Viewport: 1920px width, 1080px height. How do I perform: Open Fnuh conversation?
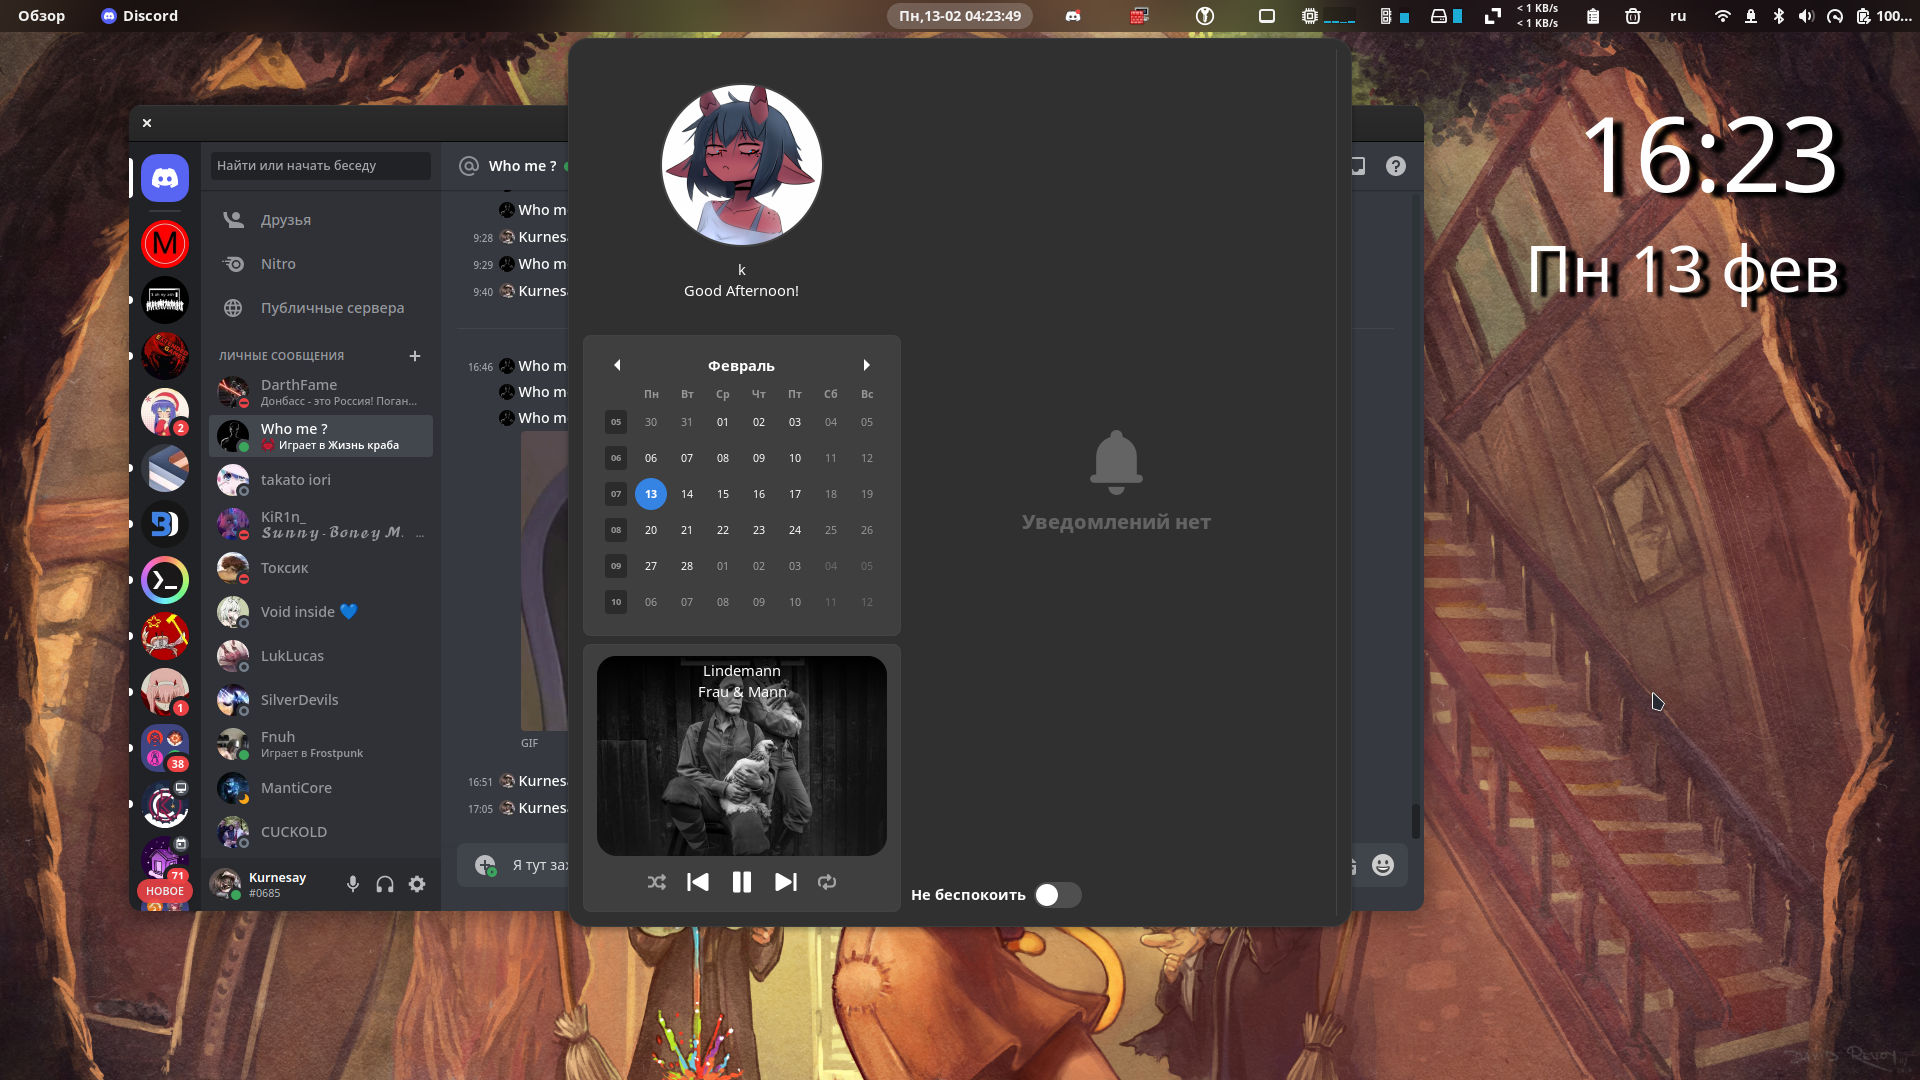pyautogui.click(x=321, y=744)
